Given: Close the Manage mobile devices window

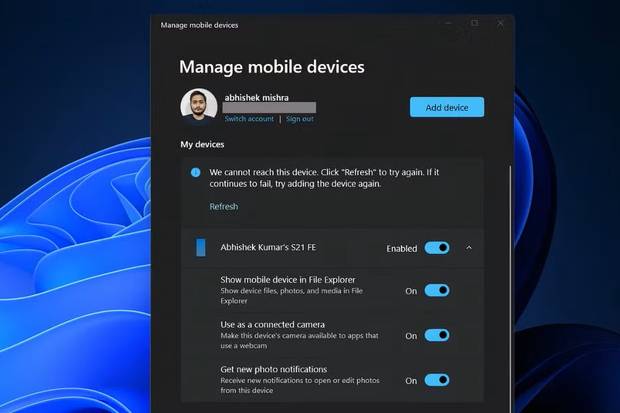Looking at the screenshot, I should click(501, 23).
